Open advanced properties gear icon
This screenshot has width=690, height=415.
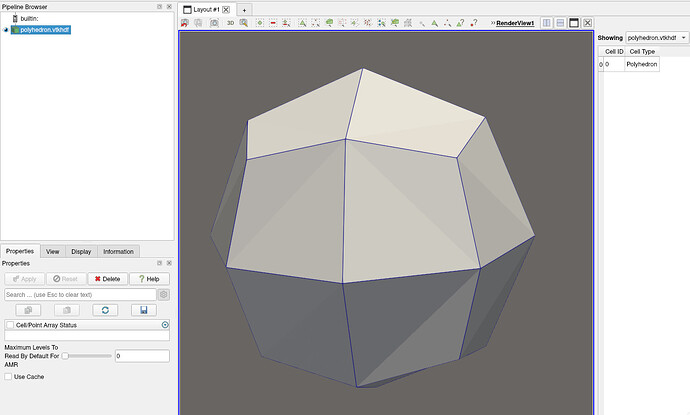[x=165, y=295]
